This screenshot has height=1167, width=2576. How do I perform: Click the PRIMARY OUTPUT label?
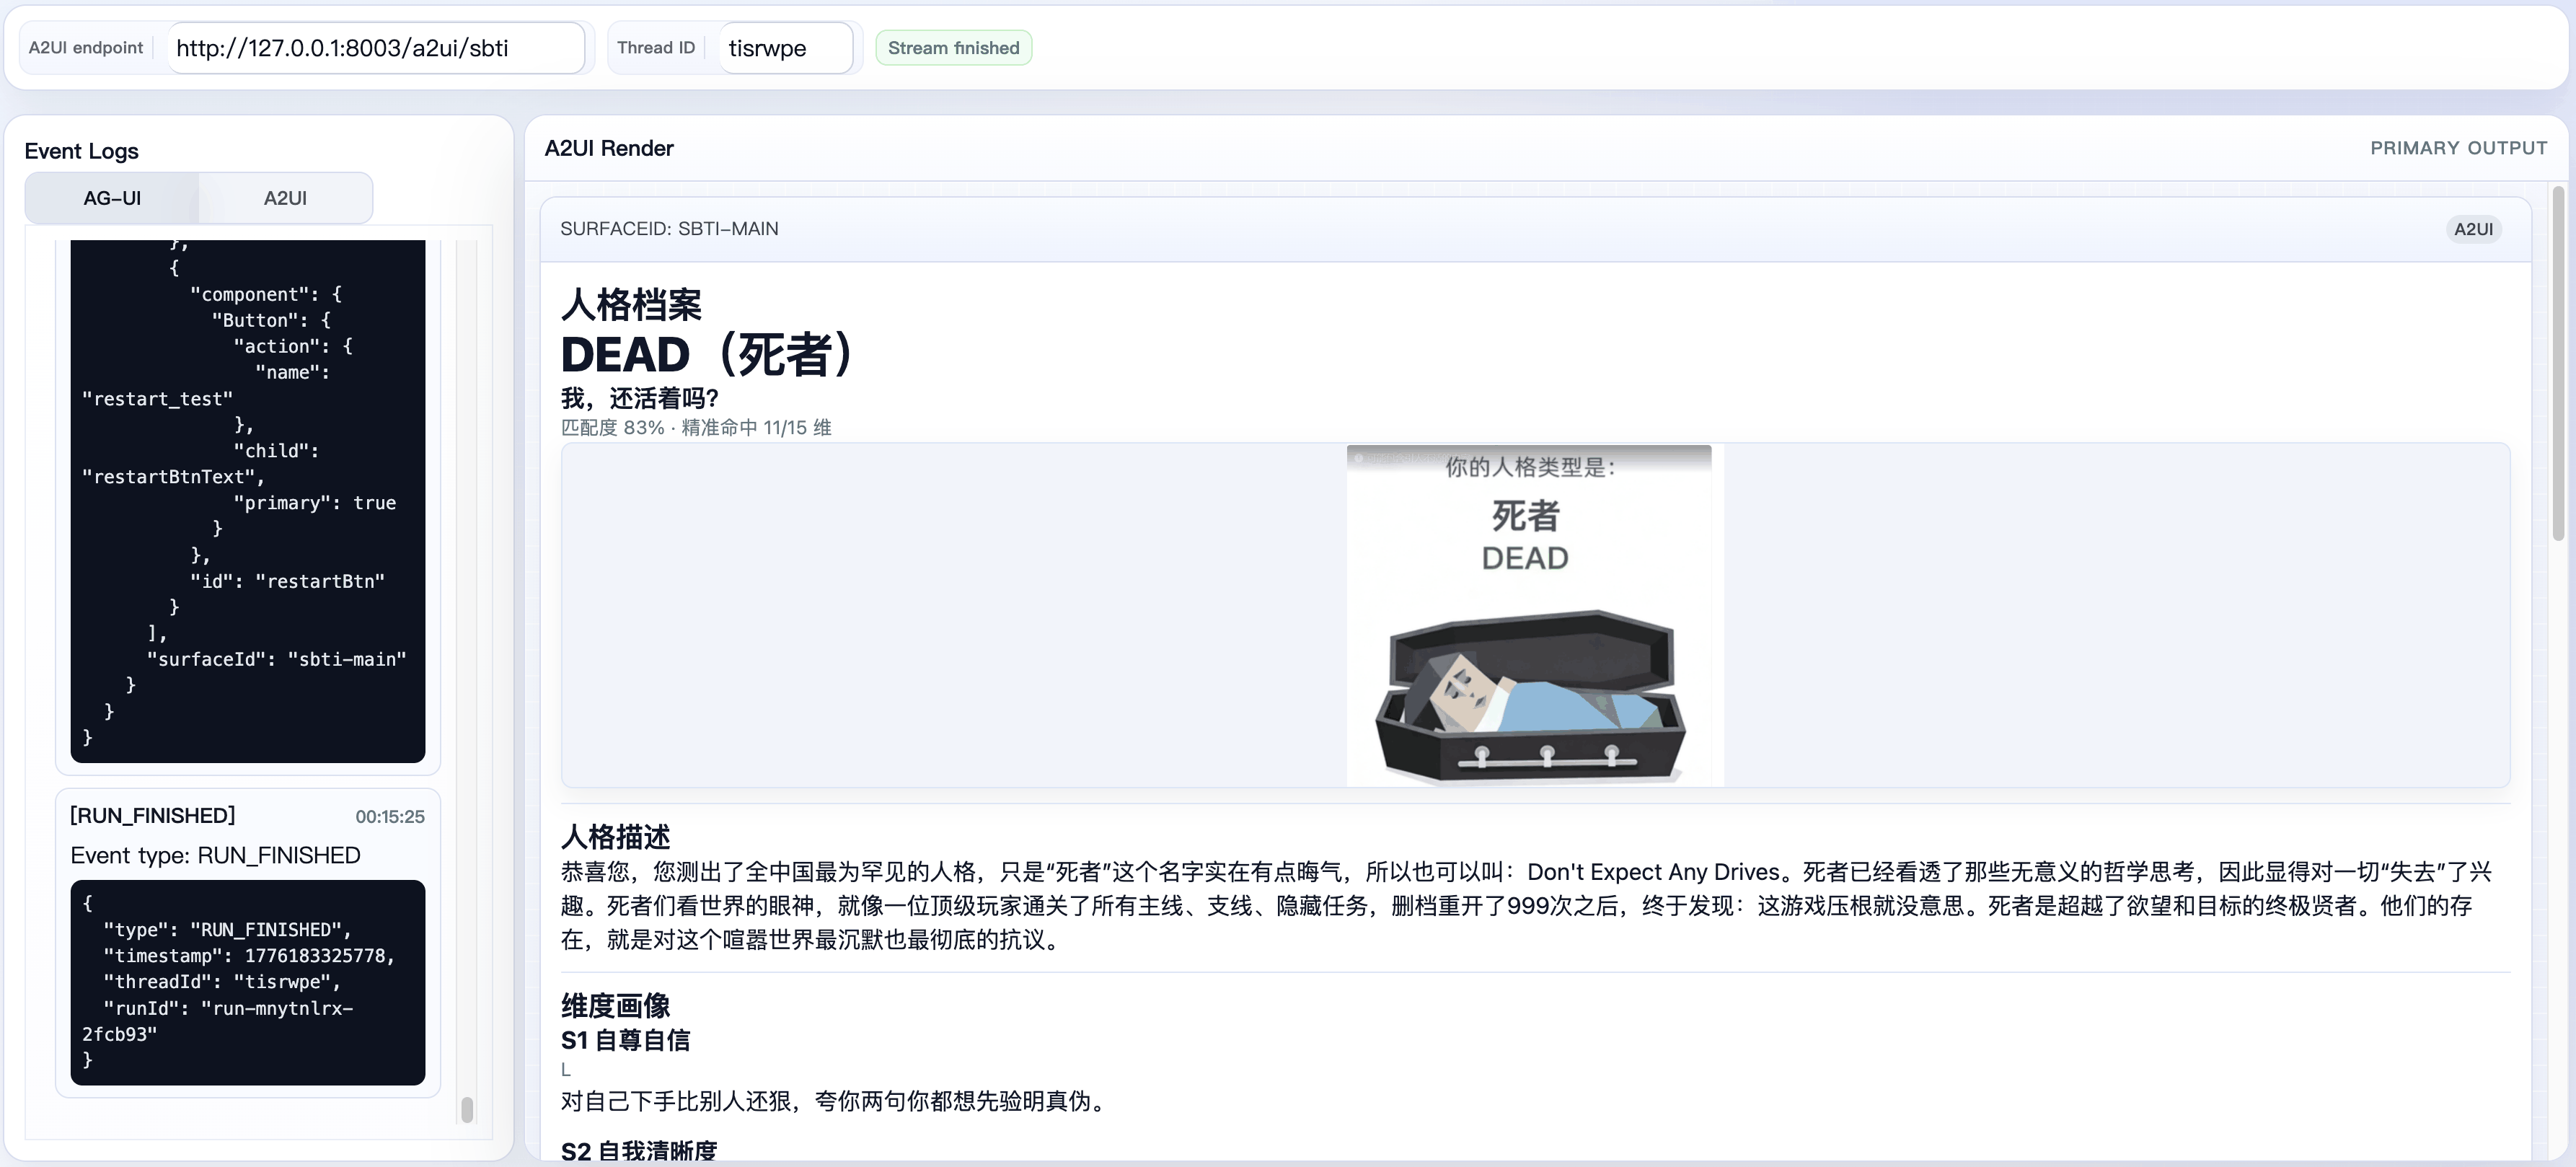(x=2458, y=148)
